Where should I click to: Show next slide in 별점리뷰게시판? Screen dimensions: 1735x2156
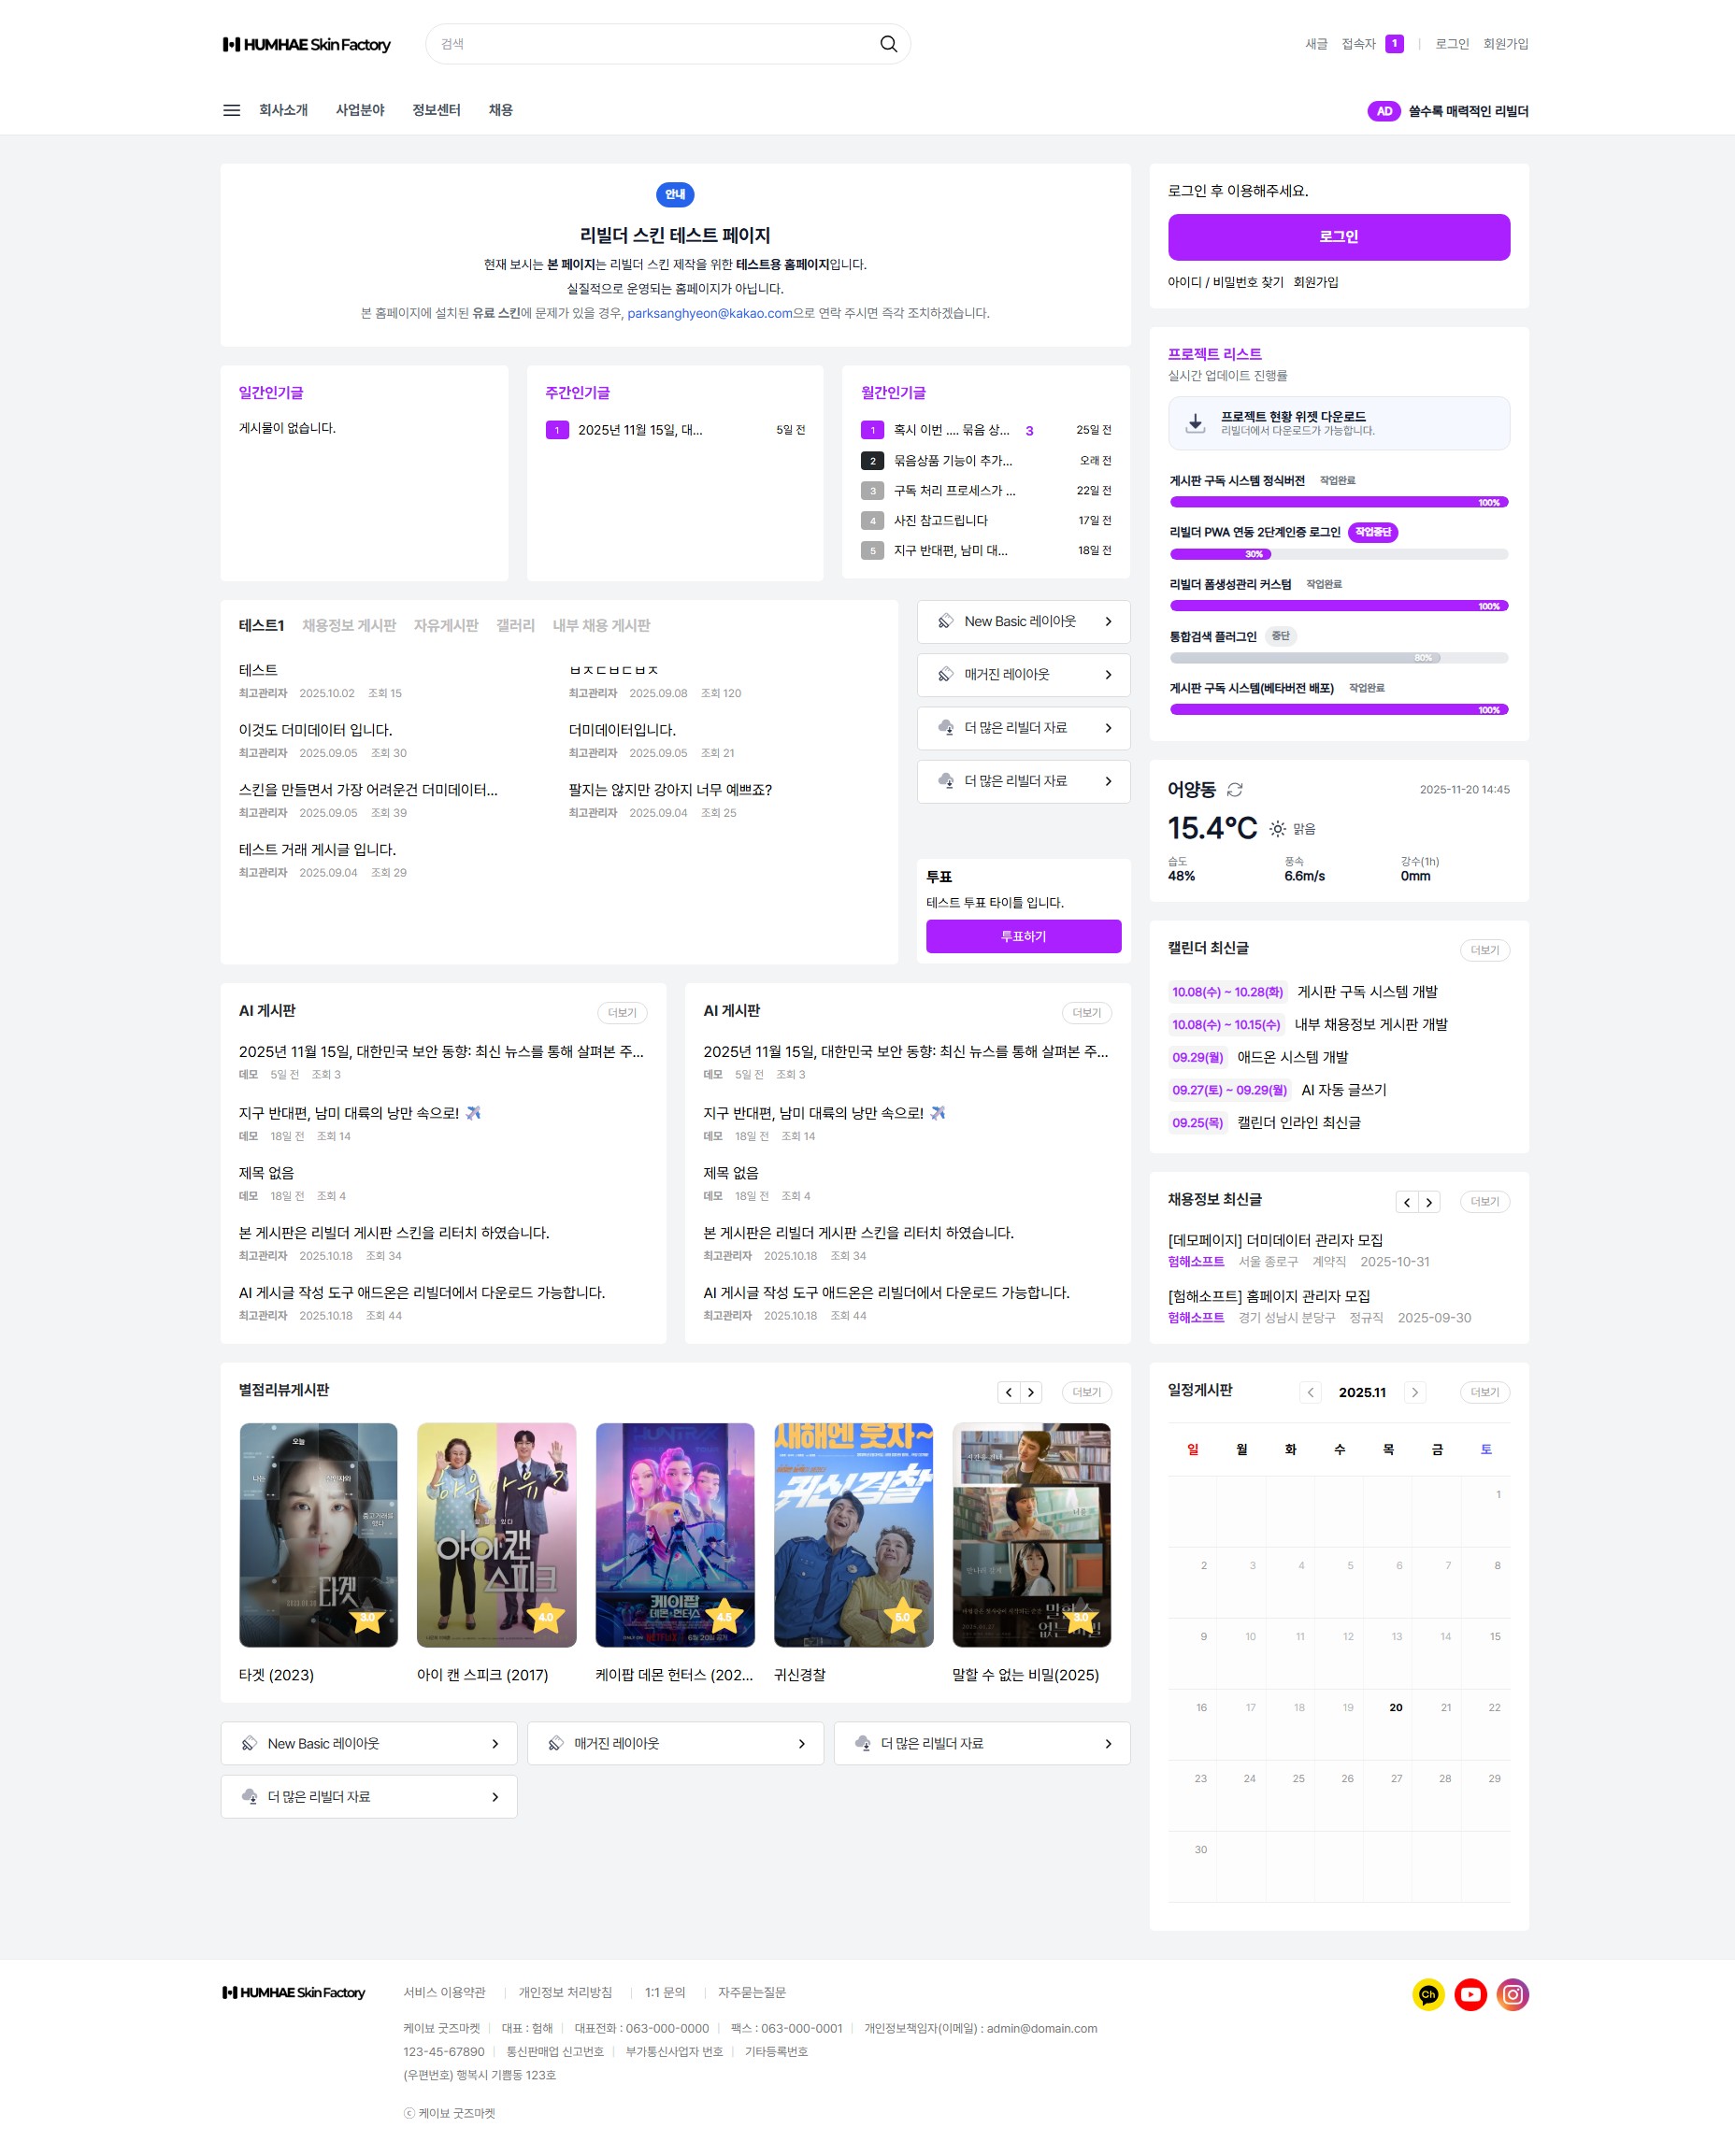(1031, 1392)
